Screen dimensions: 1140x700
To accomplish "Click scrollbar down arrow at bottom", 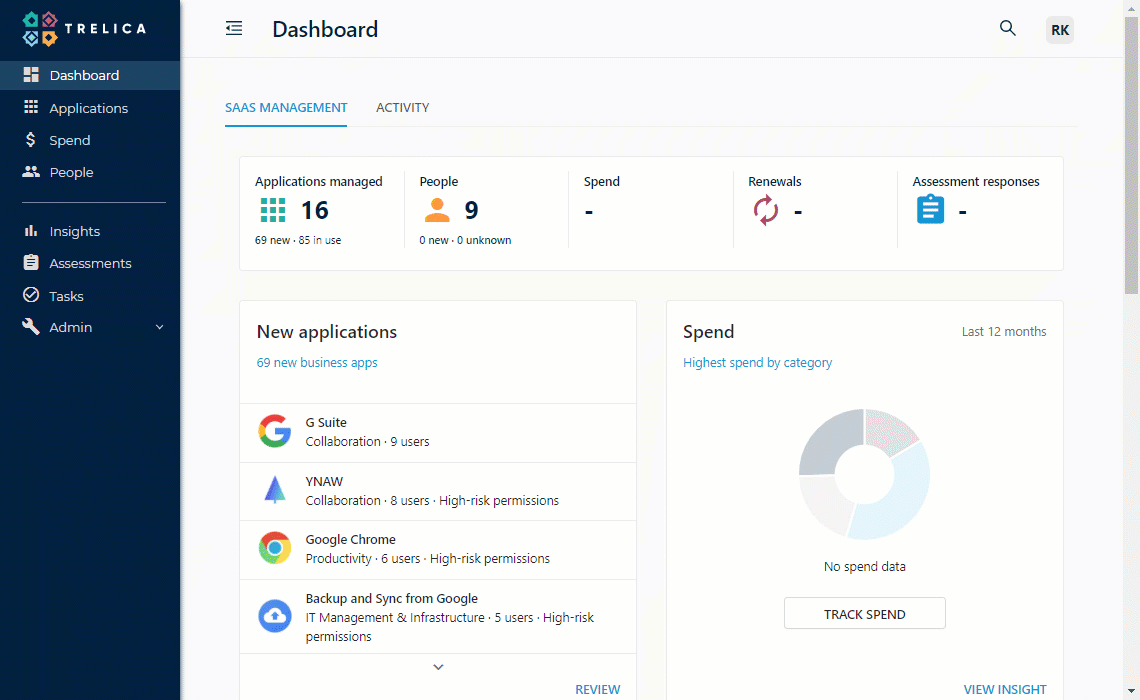I will (1131, 691).
